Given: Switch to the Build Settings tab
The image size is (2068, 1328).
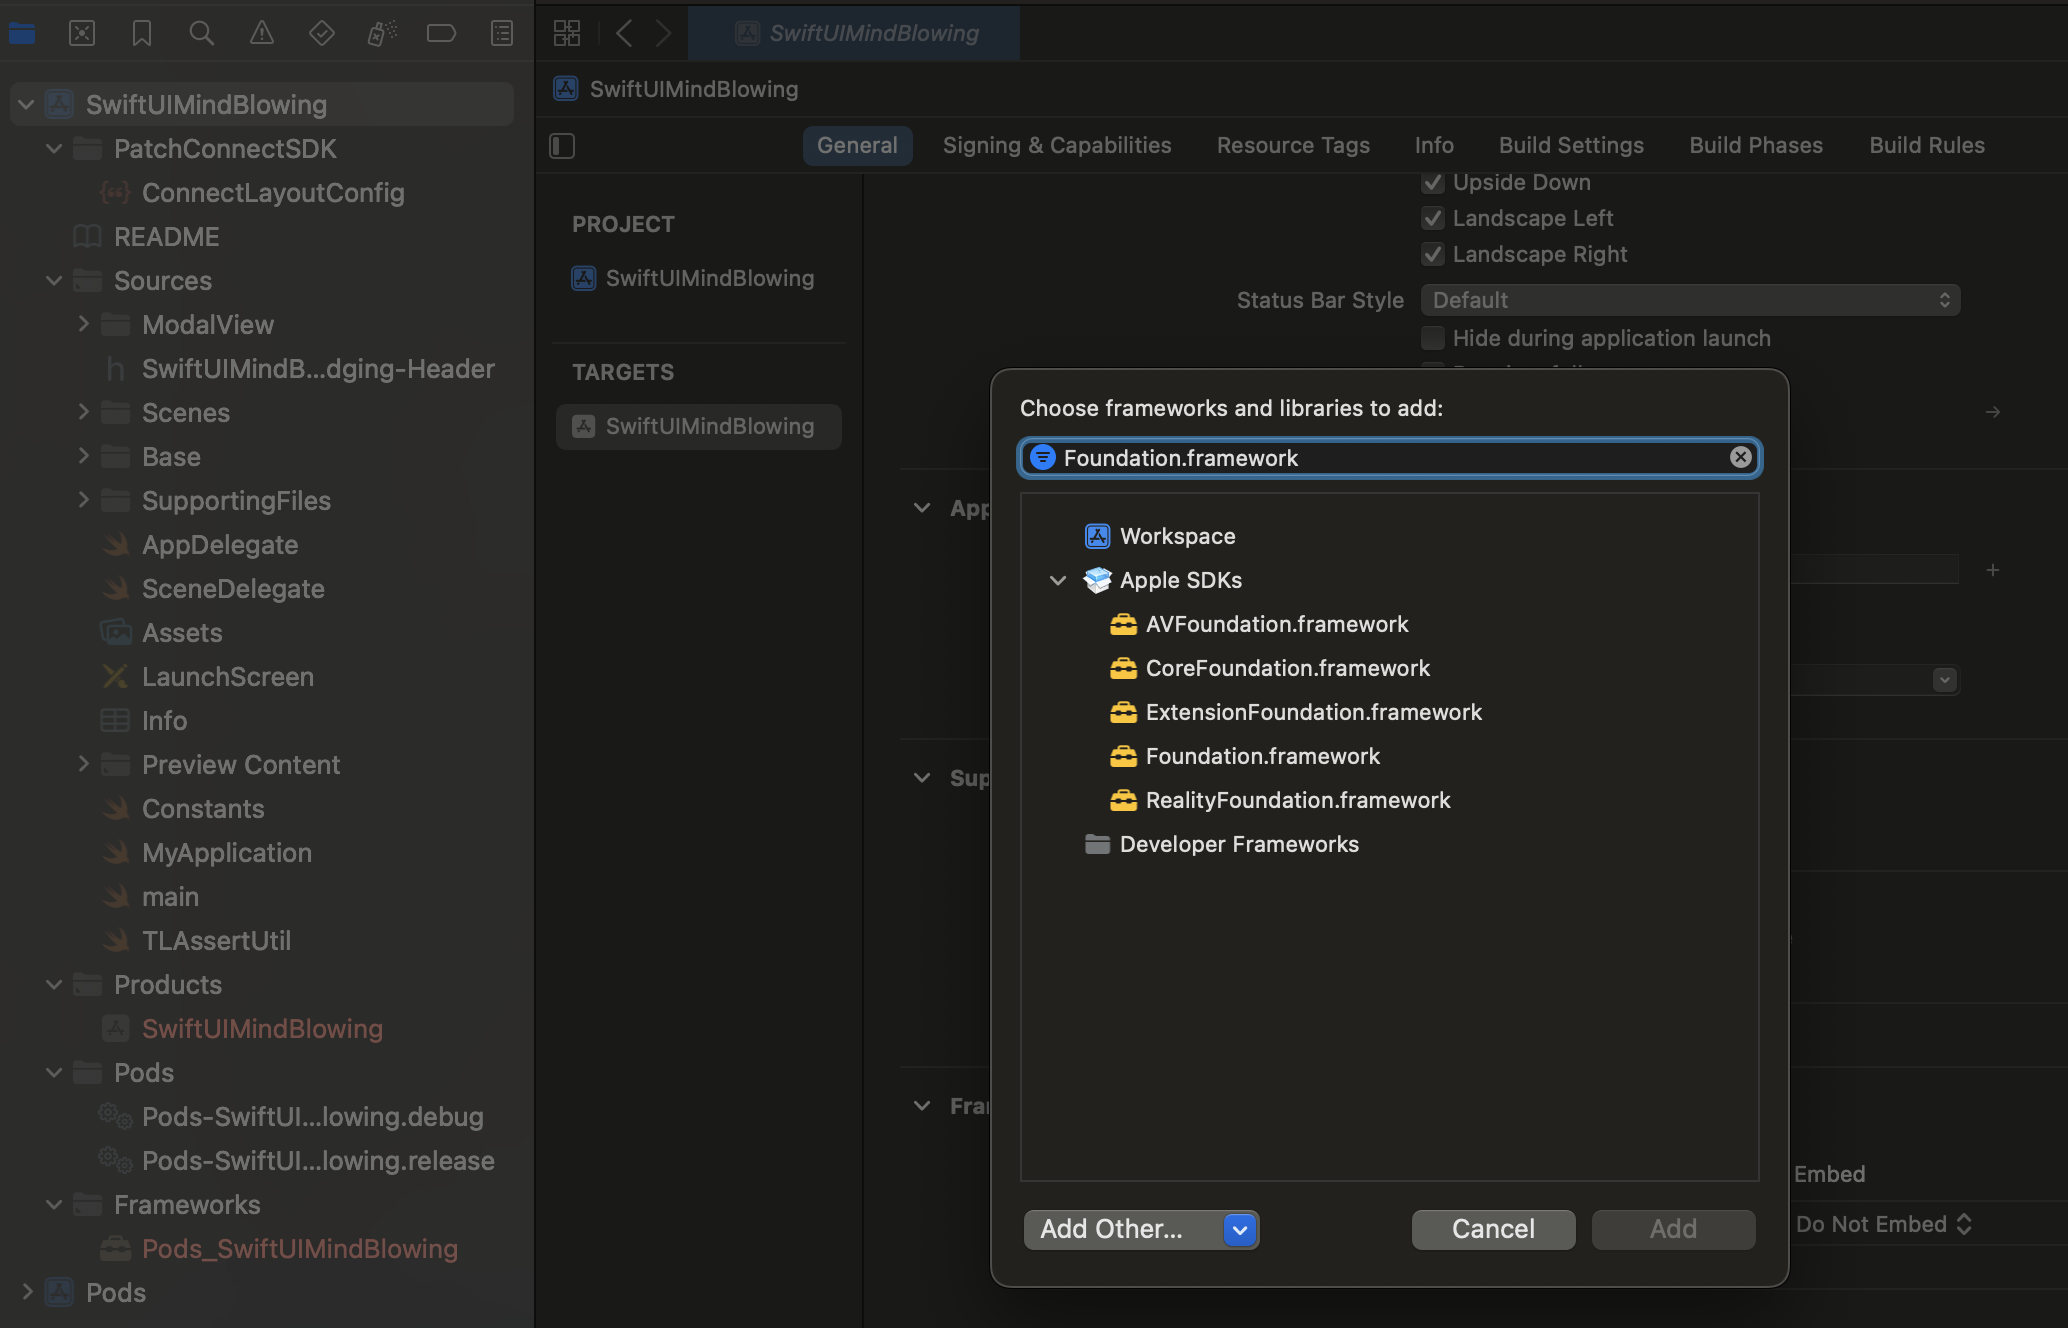Looking at the screenshot, I should 1571,146.
